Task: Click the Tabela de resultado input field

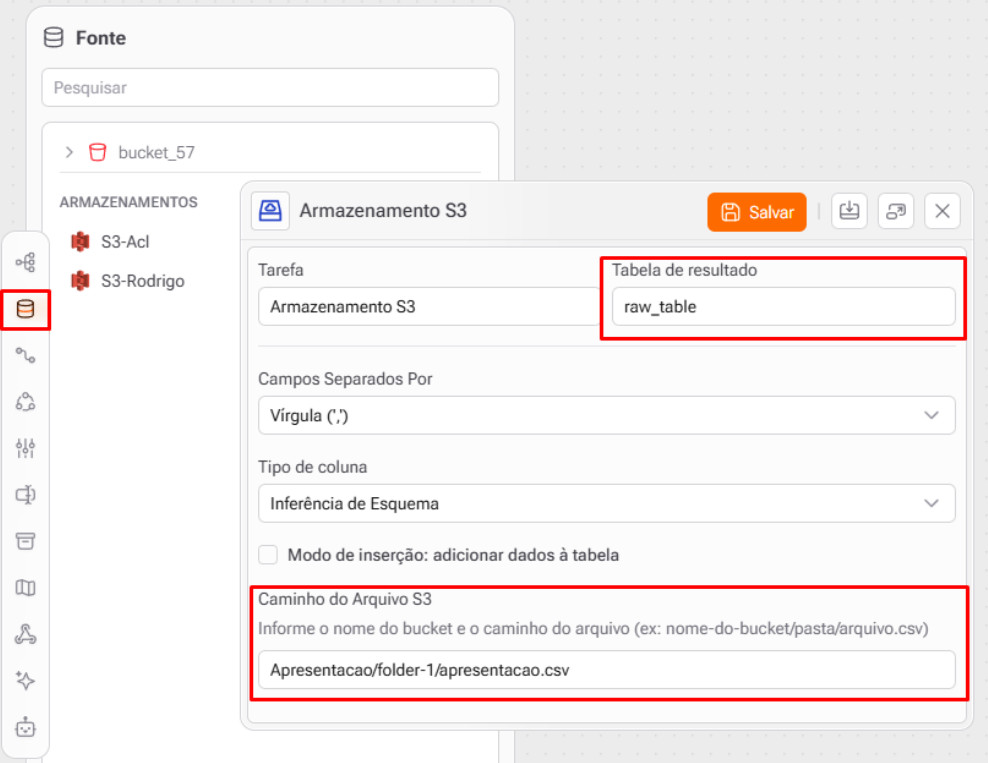Action: (783, 307)
